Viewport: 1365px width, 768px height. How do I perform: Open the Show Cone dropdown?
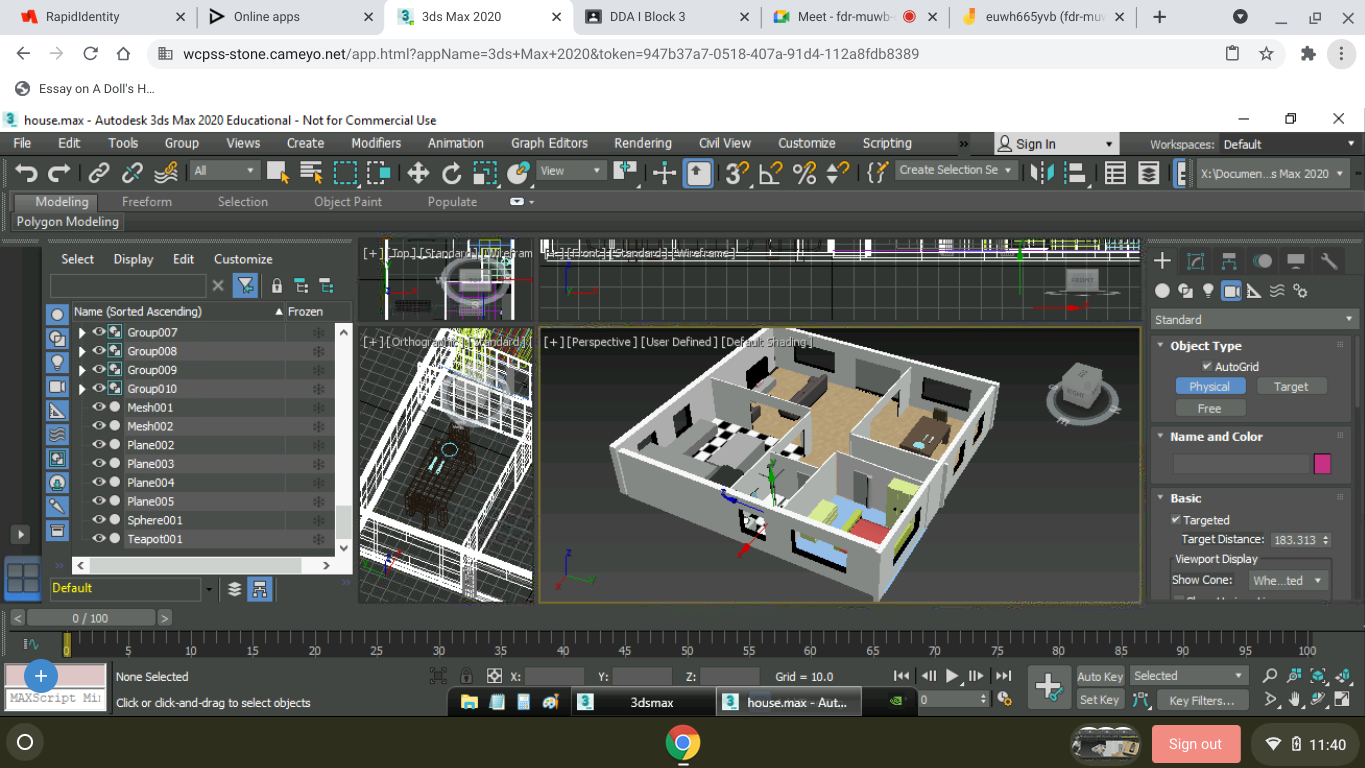pyautogui.click(x=1288, y=580)
